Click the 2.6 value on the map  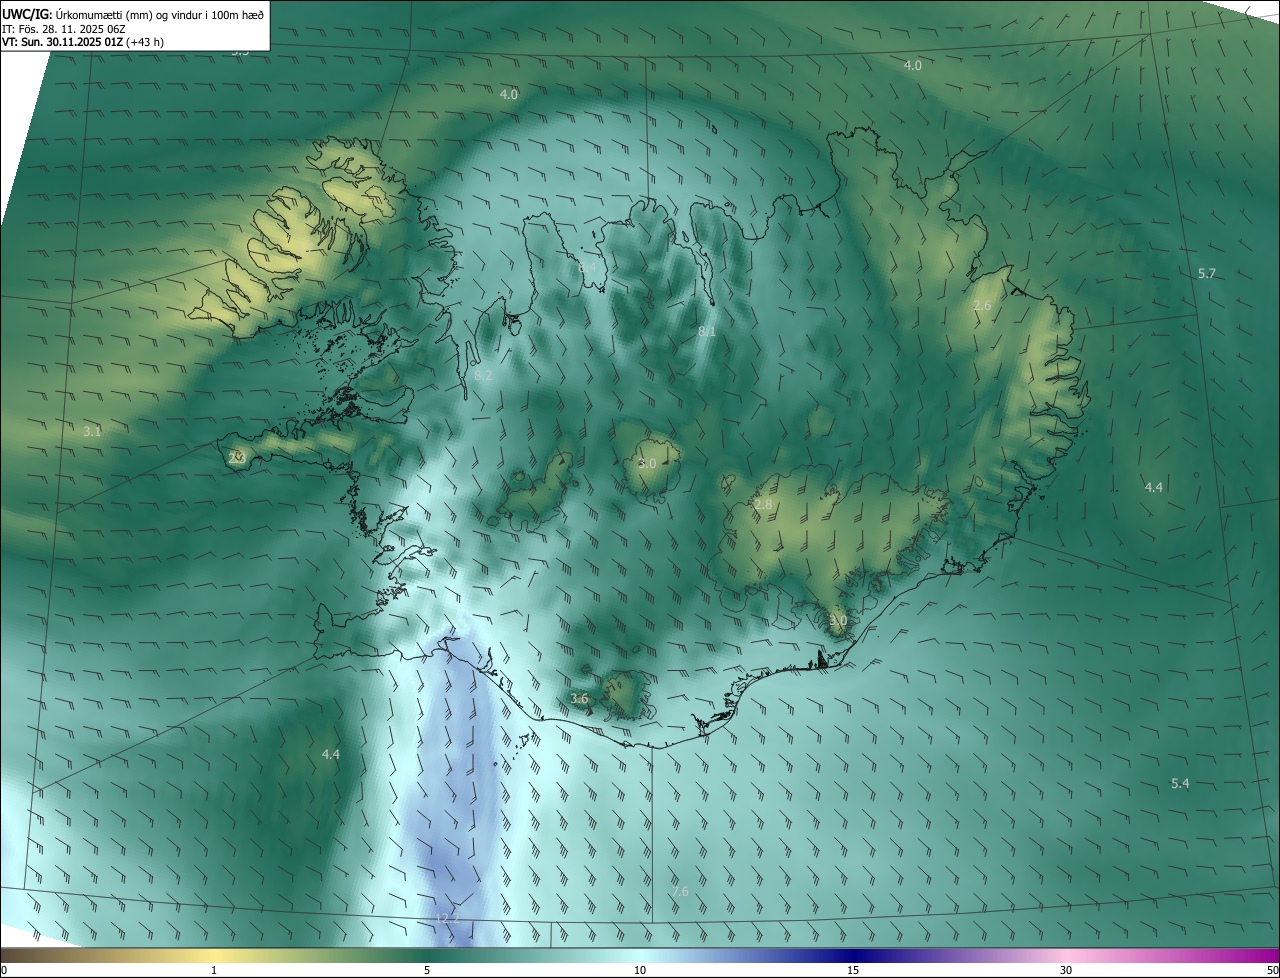(982, 305)
